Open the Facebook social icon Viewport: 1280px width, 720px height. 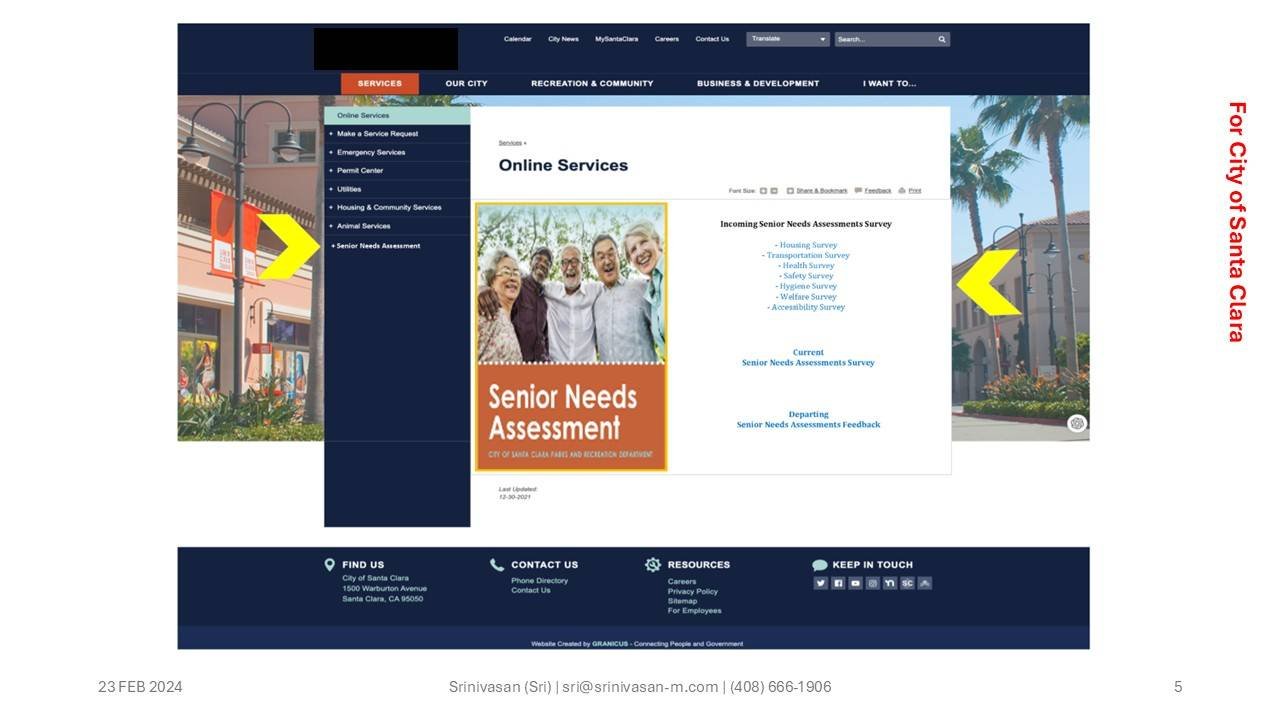[x=838, y=583]
